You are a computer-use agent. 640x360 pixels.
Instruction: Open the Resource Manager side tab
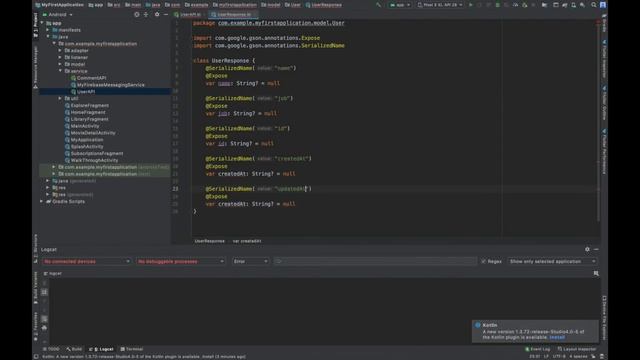36,67
